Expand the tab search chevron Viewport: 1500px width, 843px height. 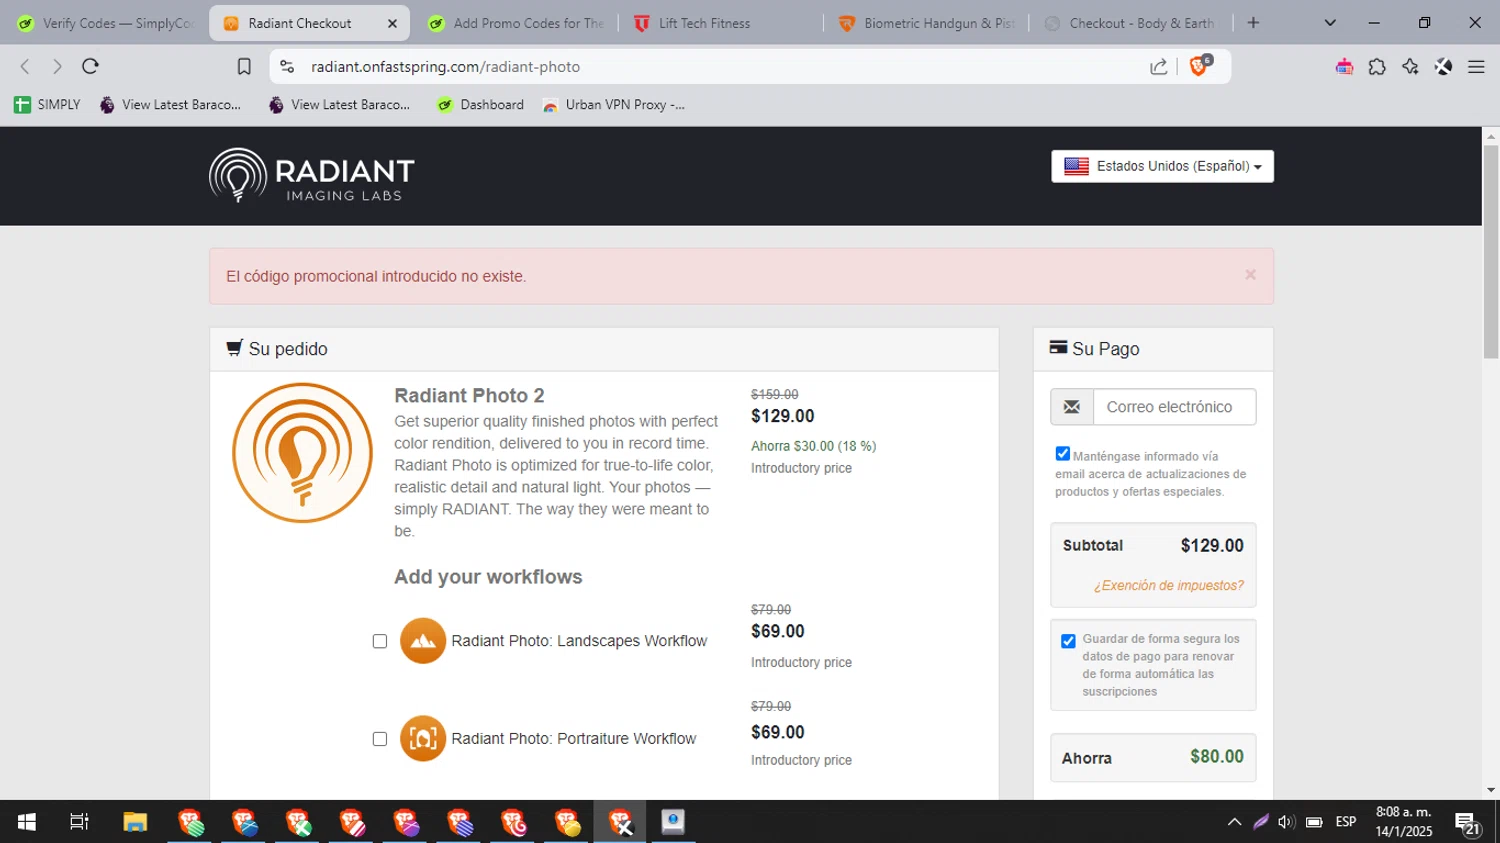[1330, 23]
